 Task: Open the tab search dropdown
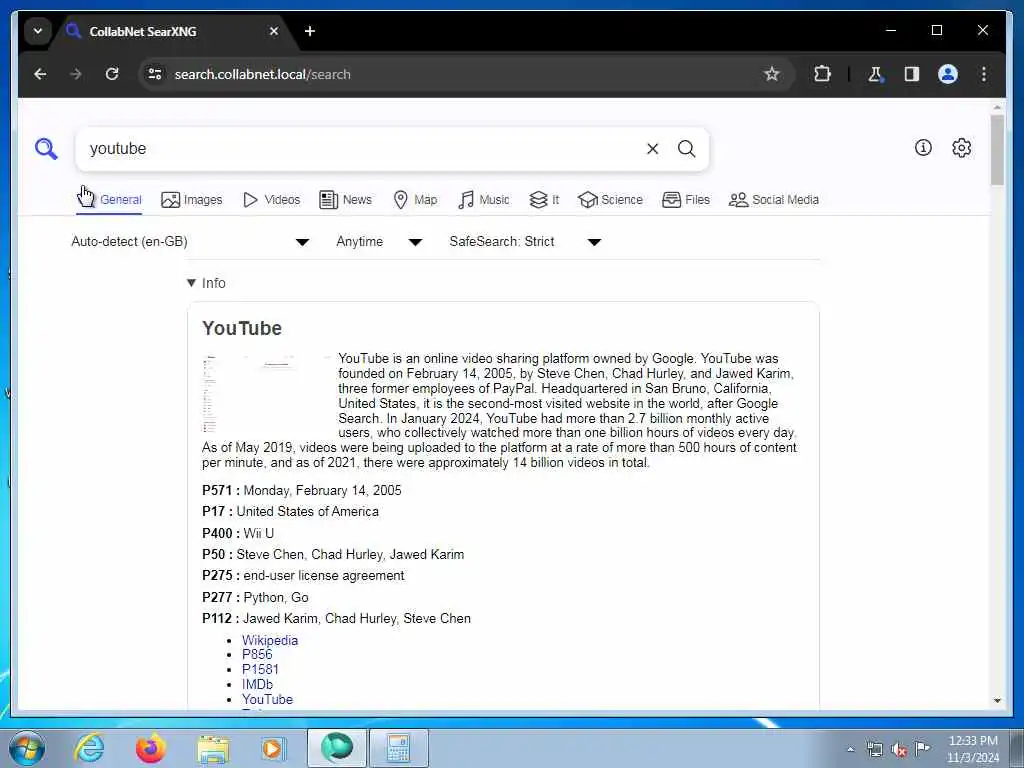tap(38, 31)
